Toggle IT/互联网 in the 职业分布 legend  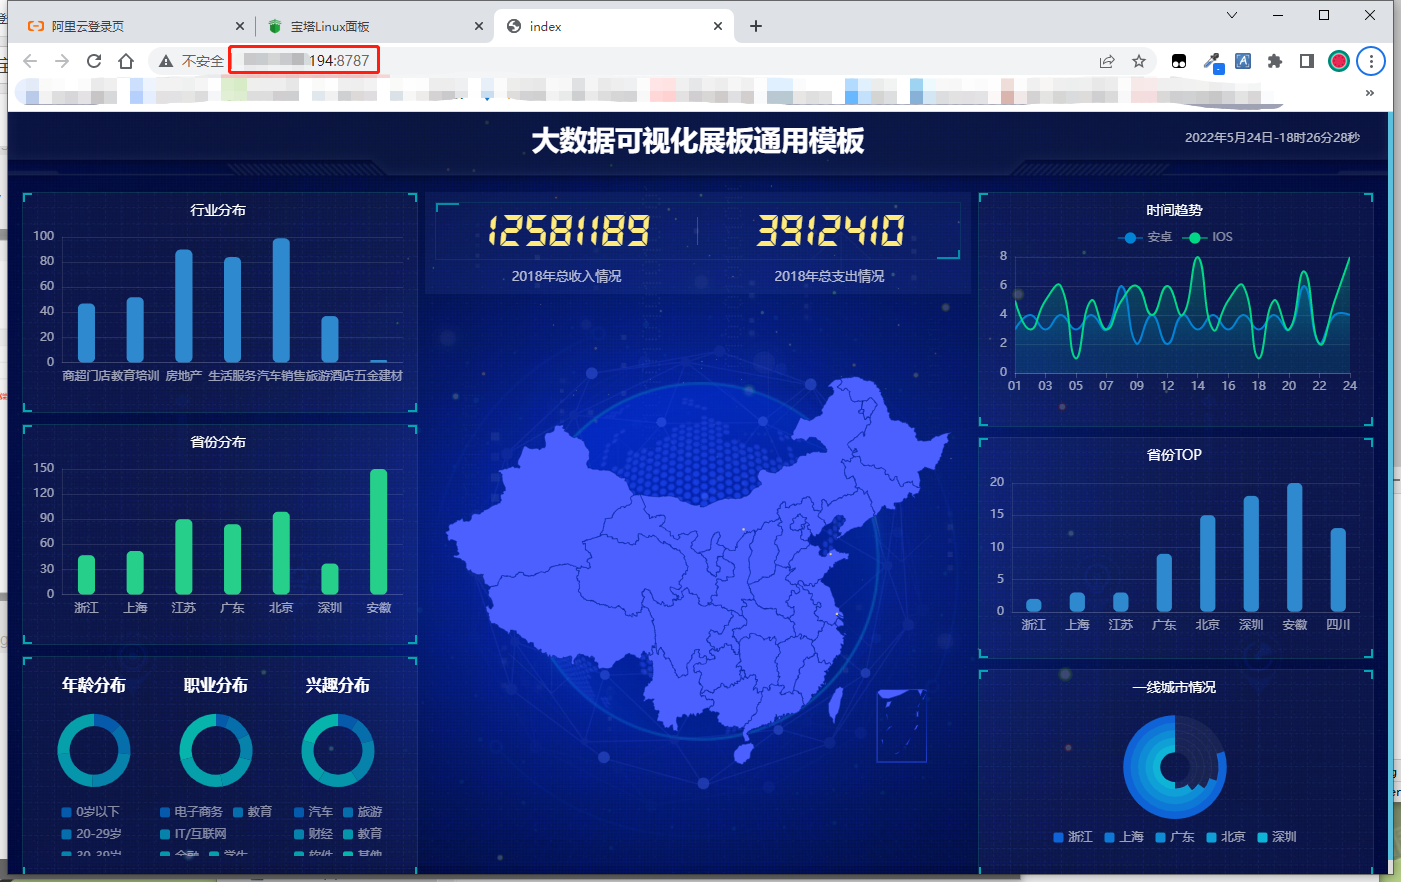(x=193, y=833)
